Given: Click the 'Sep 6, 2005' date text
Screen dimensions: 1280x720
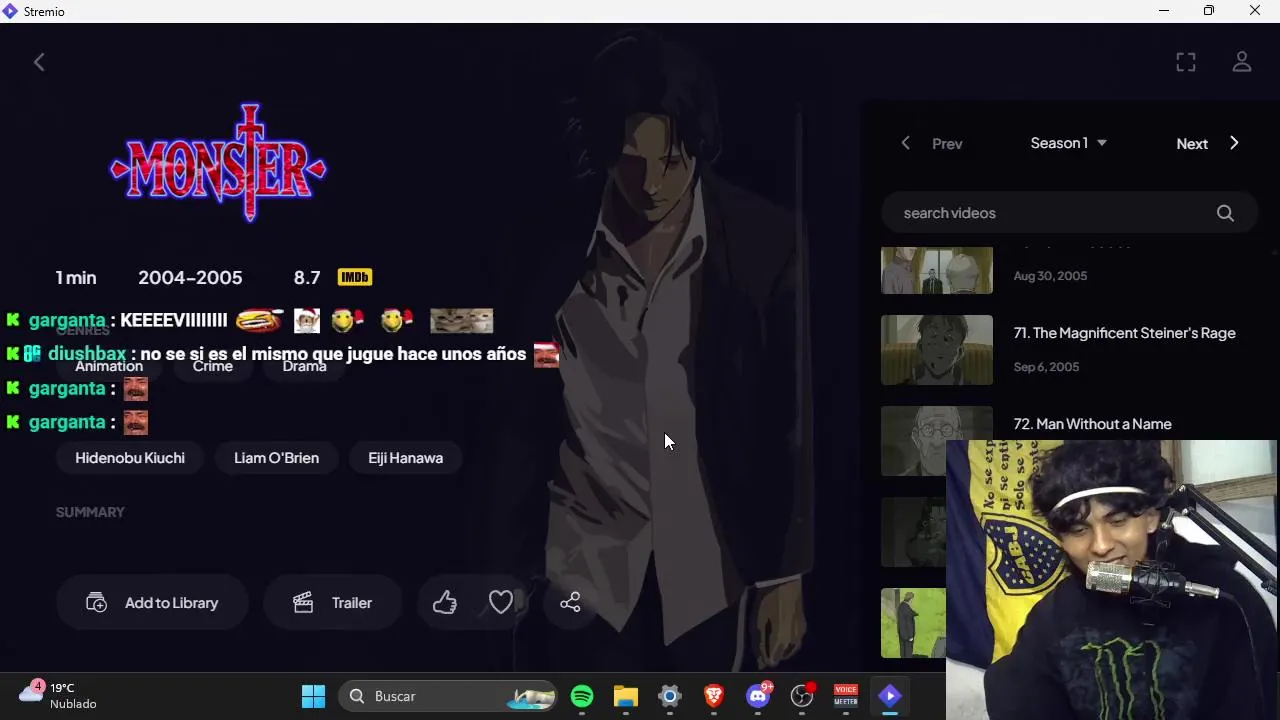Looking at the screenshot, I should (x=1046, y=367).
